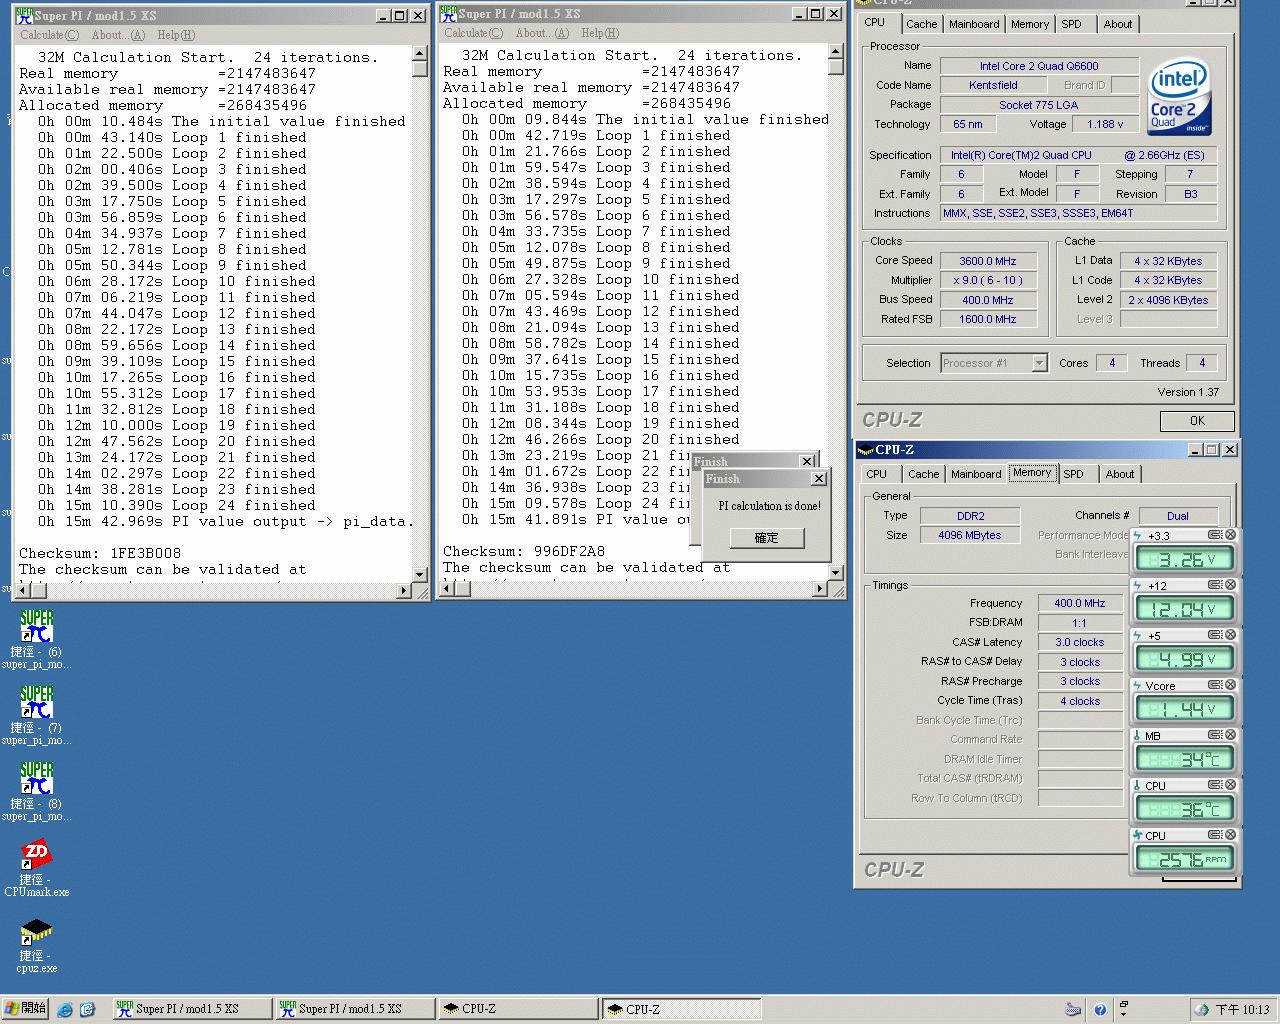The image size is (1280, 1024).
Task: Close the MB temperature widget
Action: coord(1231,735)
